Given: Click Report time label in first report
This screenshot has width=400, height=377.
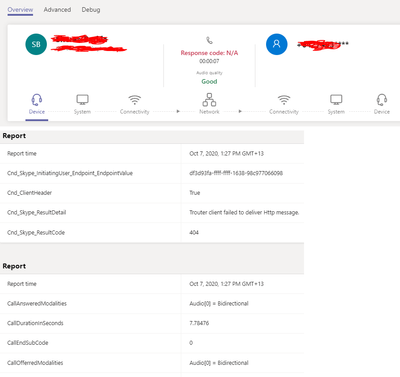Looking at the screenshot, I should click(x=22, y=154).
